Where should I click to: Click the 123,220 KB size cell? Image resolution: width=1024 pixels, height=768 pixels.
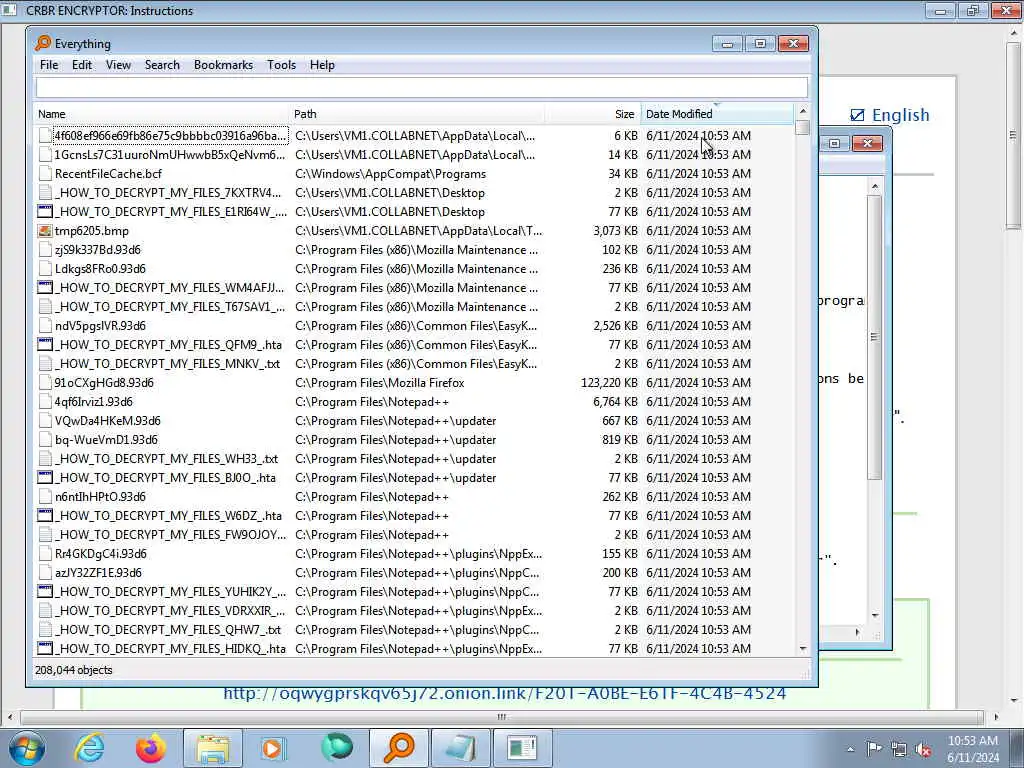[609, 383]
